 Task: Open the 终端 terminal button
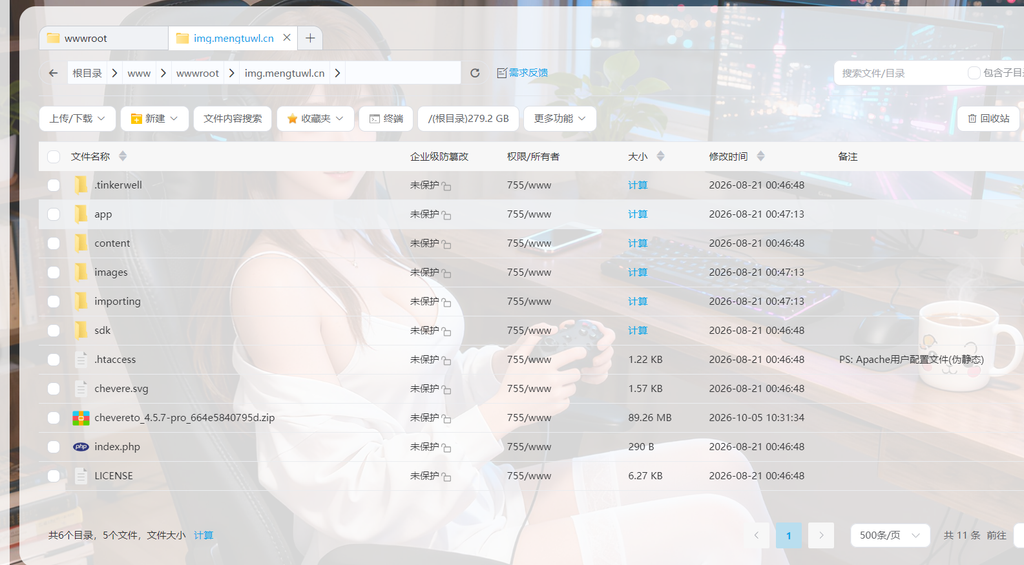coord(386,118)
